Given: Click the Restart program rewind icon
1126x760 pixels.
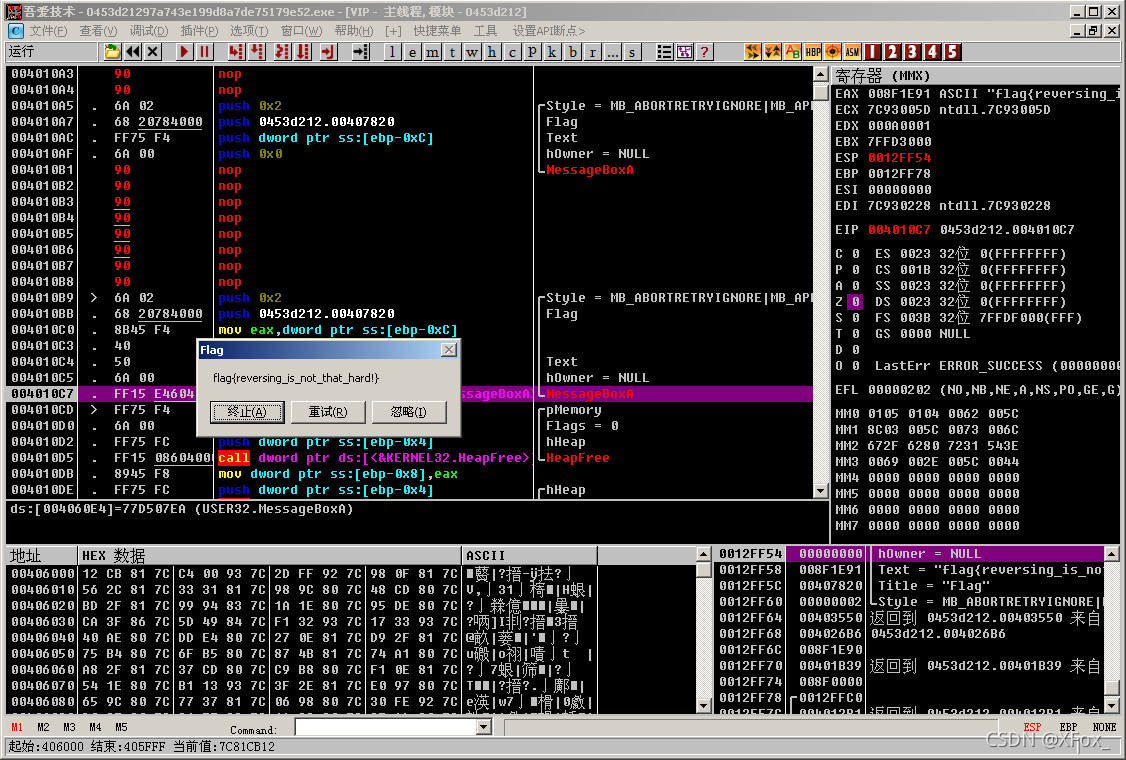Looking at the screenshot, I should coord(133,52).
